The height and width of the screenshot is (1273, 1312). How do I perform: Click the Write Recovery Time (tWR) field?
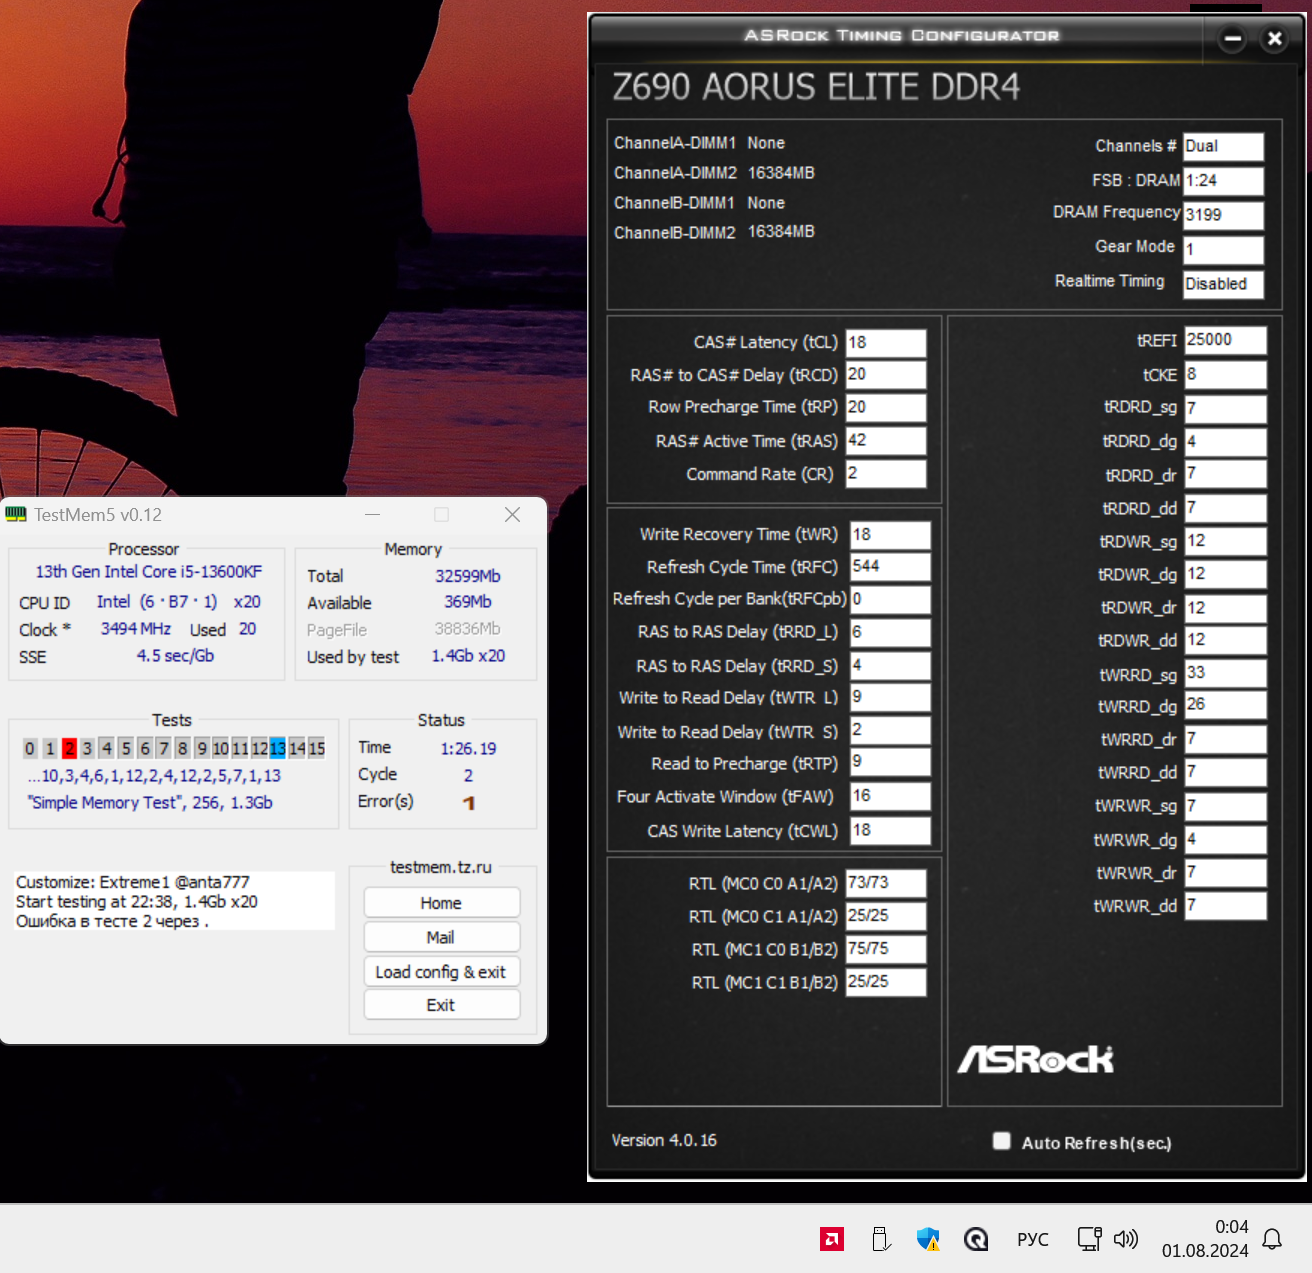click(x=891, y=535)
